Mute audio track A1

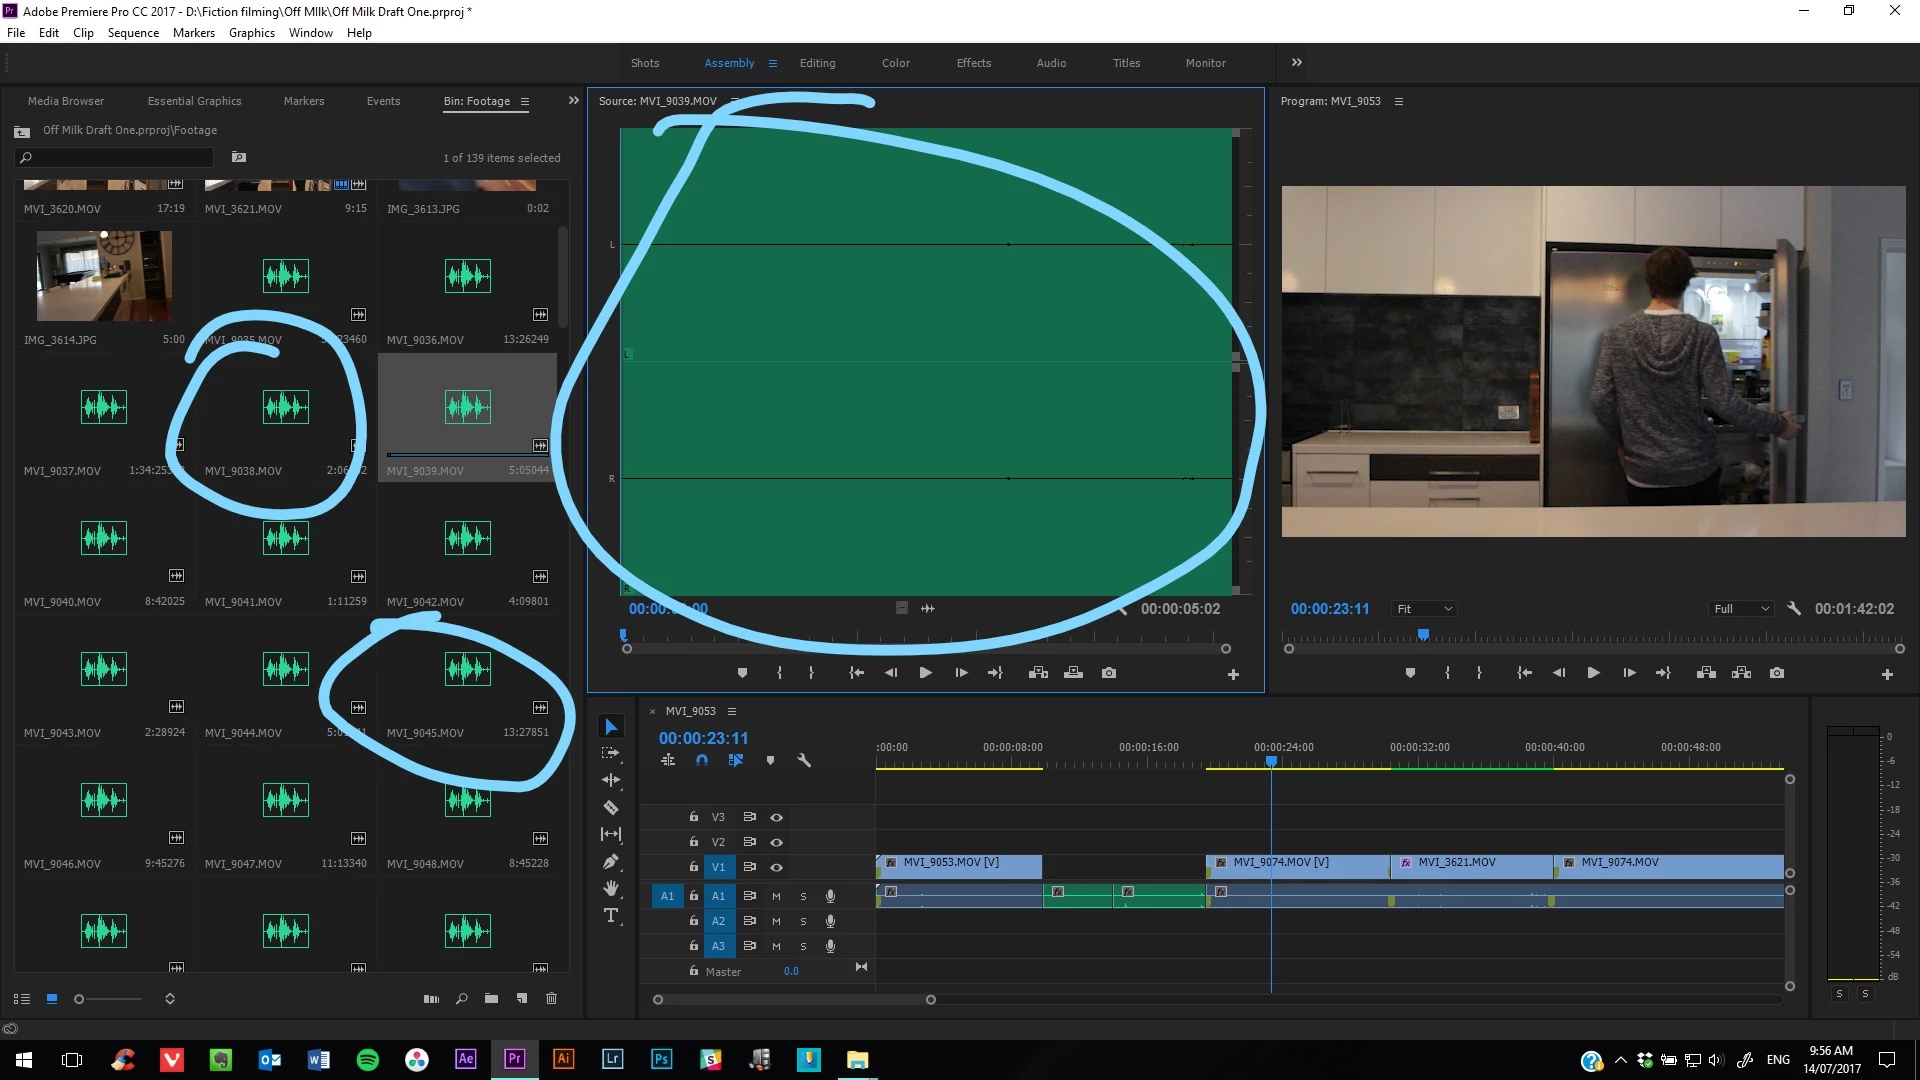click(776, 896)
